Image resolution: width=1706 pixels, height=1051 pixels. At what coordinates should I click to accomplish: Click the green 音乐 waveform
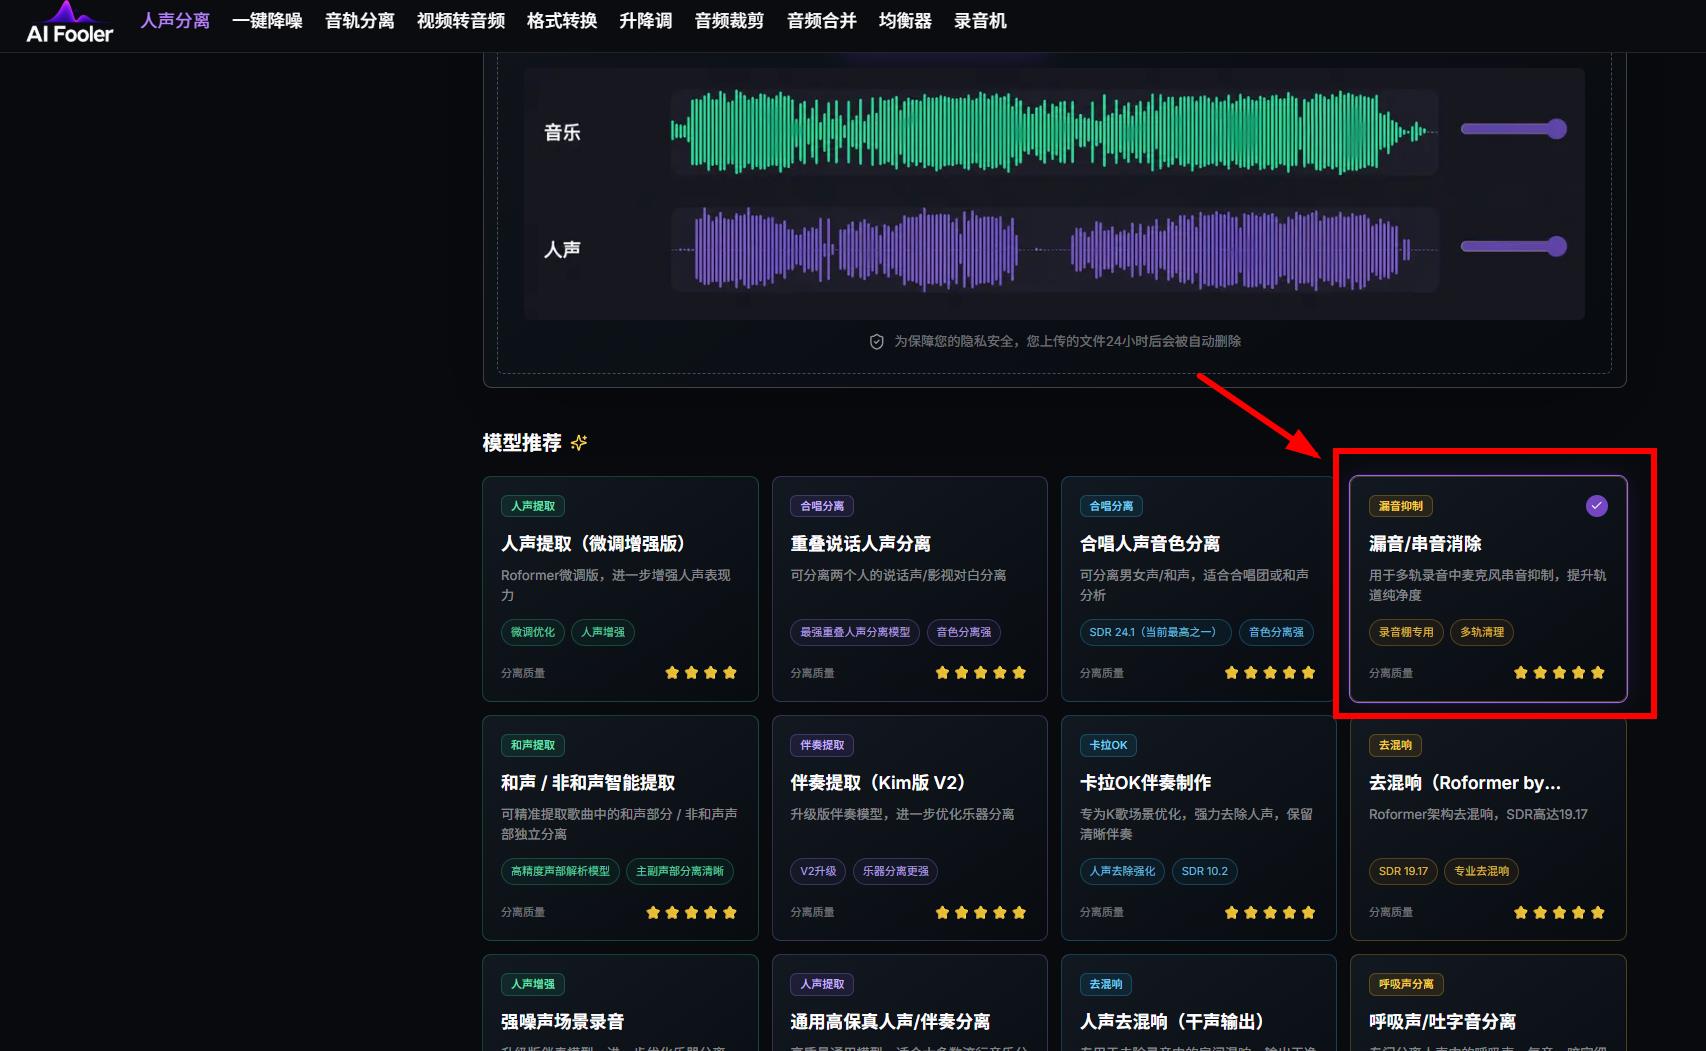(x=1054, y=131)
